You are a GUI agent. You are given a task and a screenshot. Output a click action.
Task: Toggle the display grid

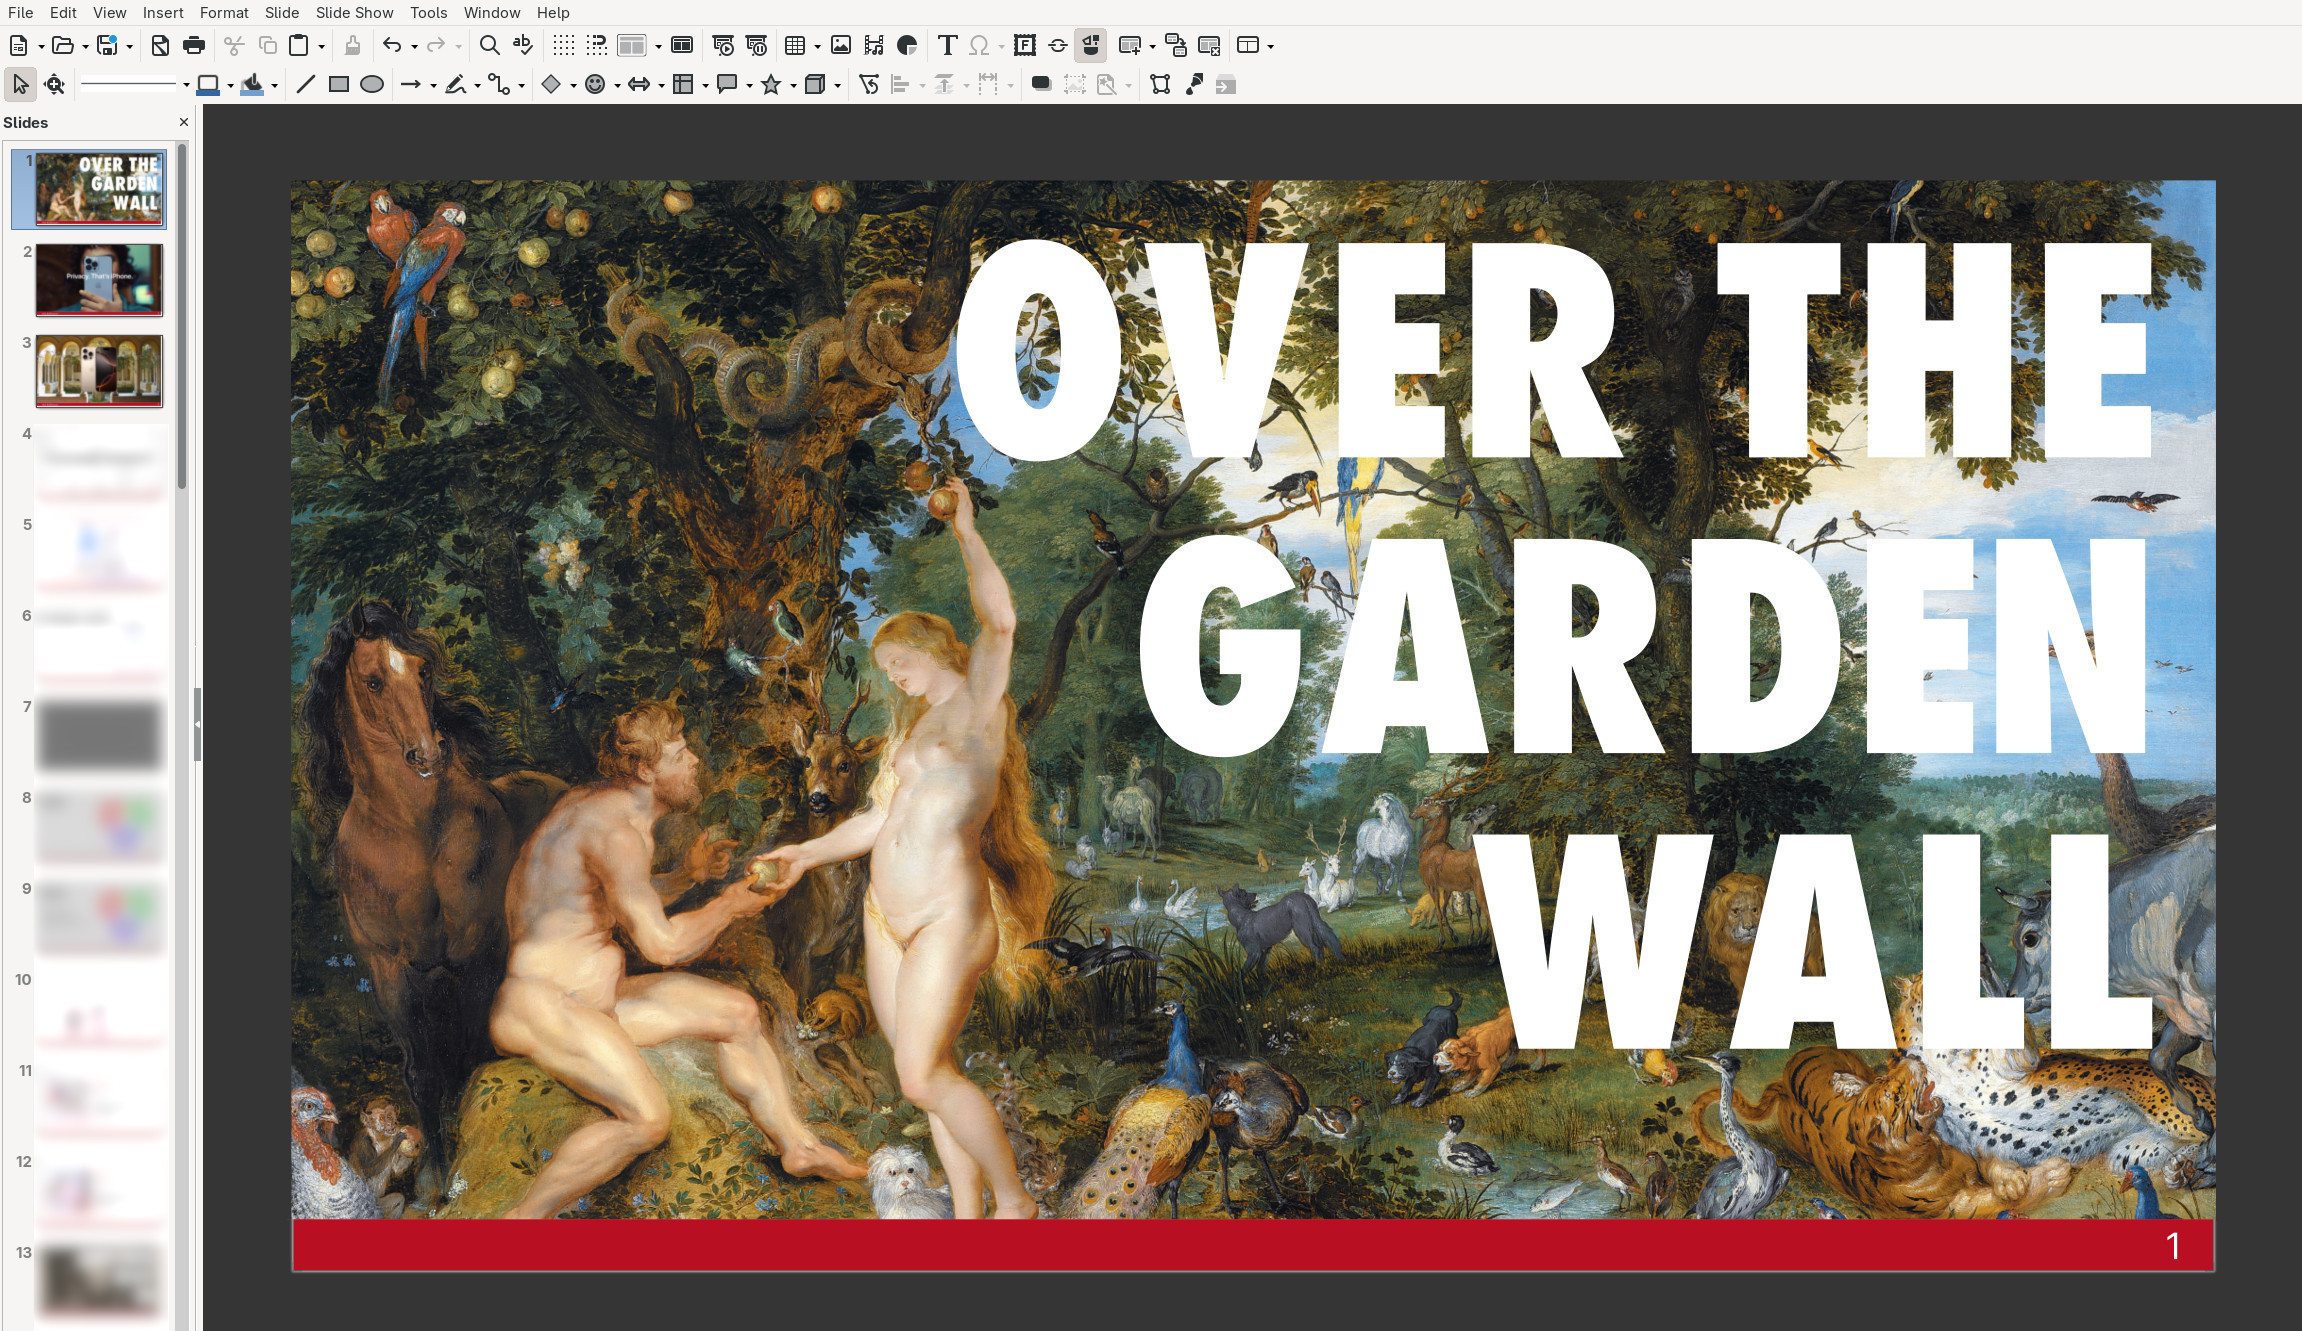click(564, 45)
